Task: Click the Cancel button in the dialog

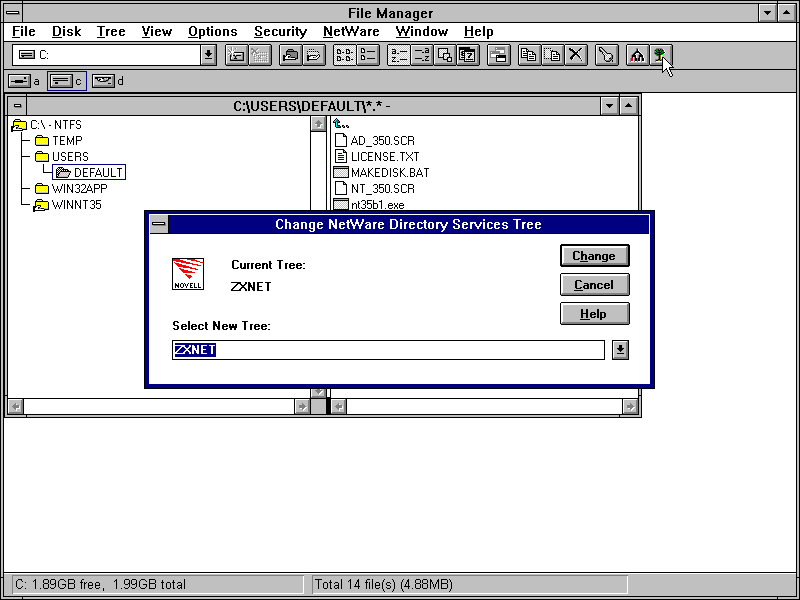Action: pyautogui.click(x=594, y=285)
